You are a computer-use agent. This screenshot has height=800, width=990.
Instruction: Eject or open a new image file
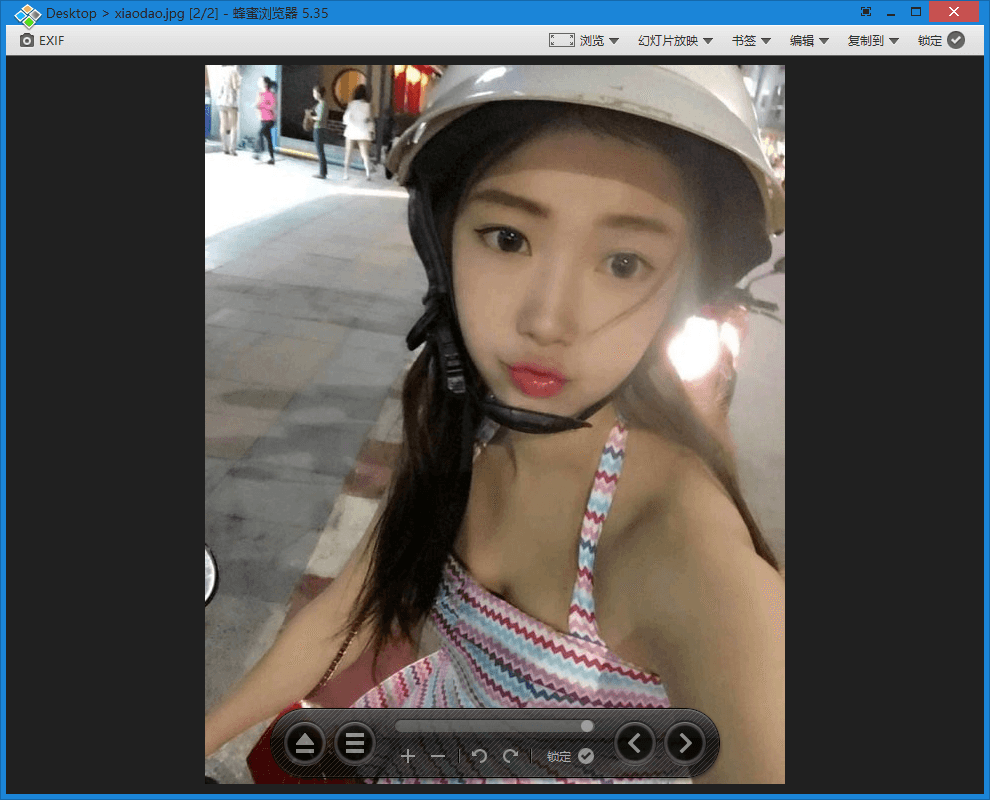(304, 743)
